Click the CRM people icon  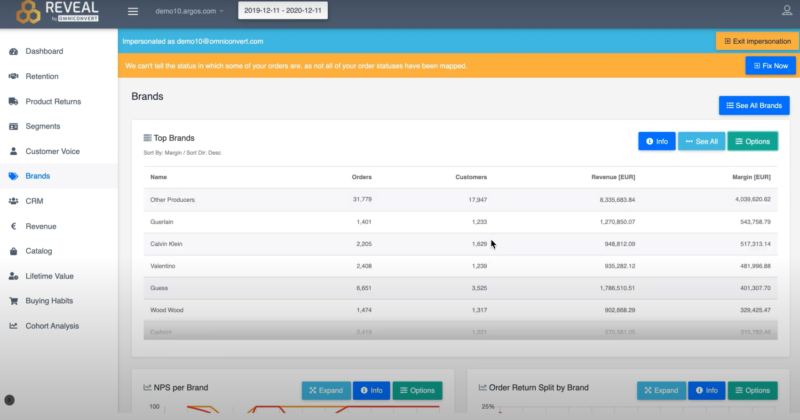(x=13, y=201)
